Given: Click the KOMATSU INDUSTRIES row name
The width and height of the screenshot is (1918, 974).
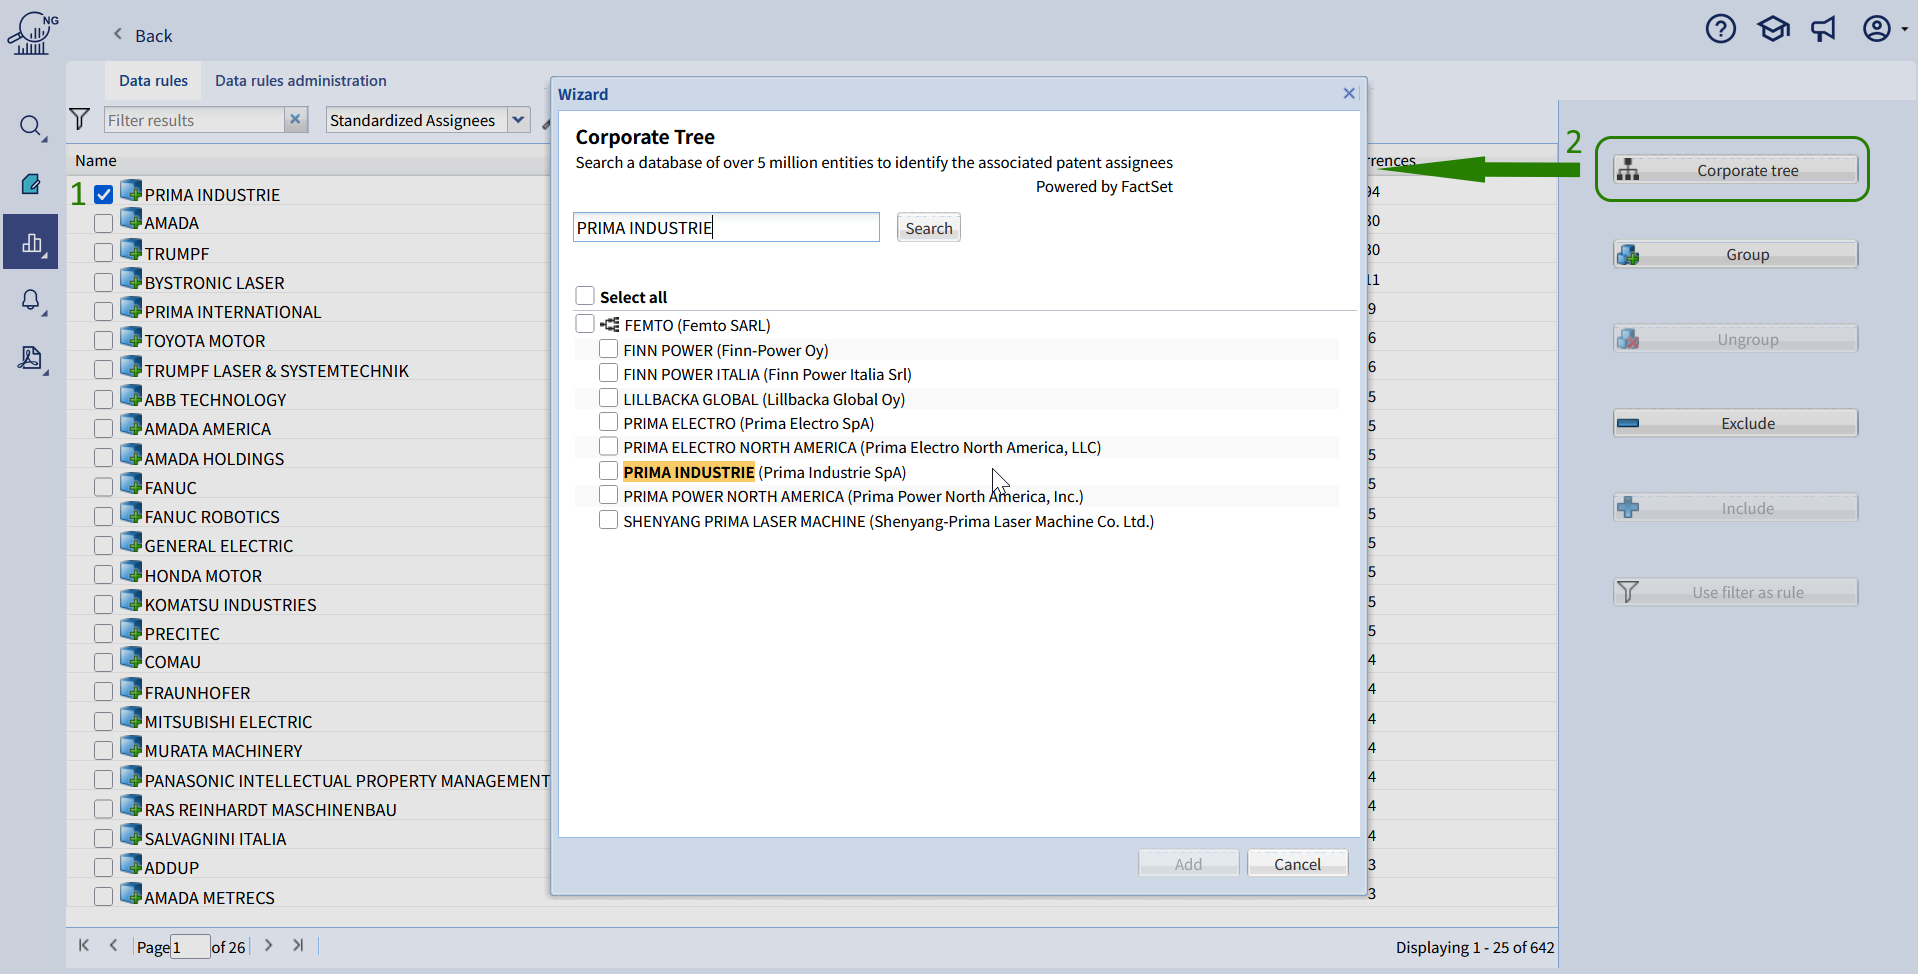Looking at the screenshot, I should click(x=230, y=605).
